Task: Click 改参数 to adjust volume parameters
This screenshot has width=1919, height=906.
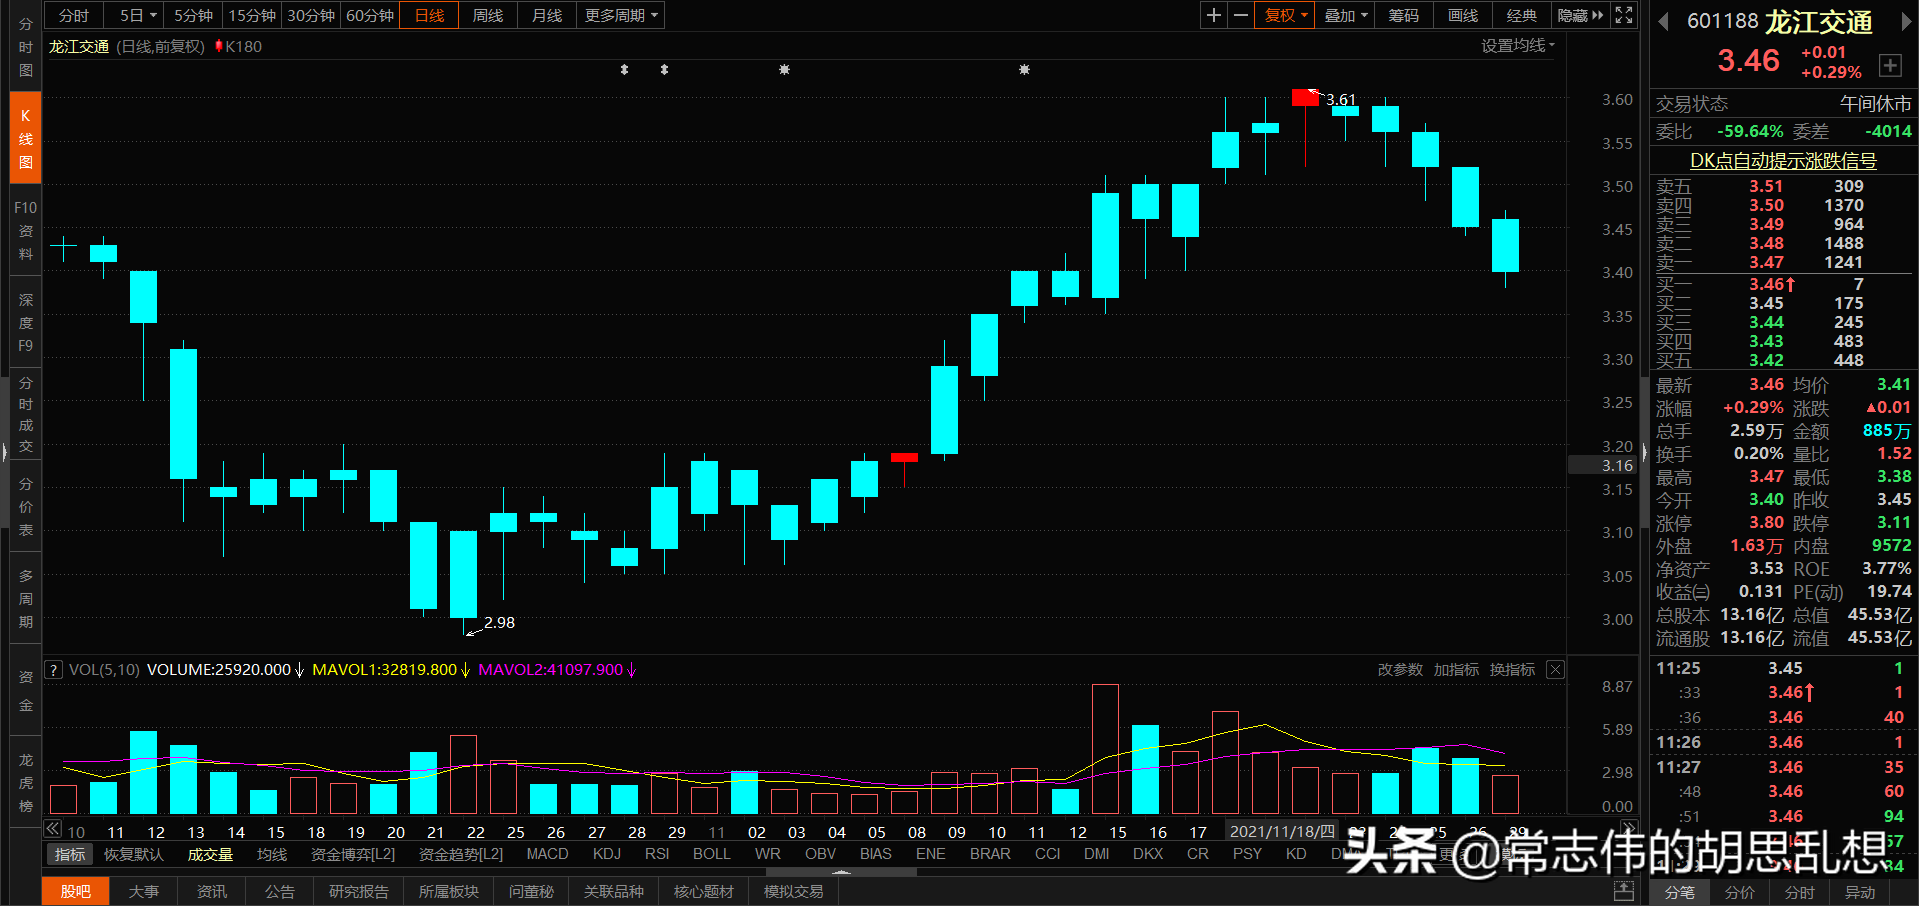Action: point(1400,669)
